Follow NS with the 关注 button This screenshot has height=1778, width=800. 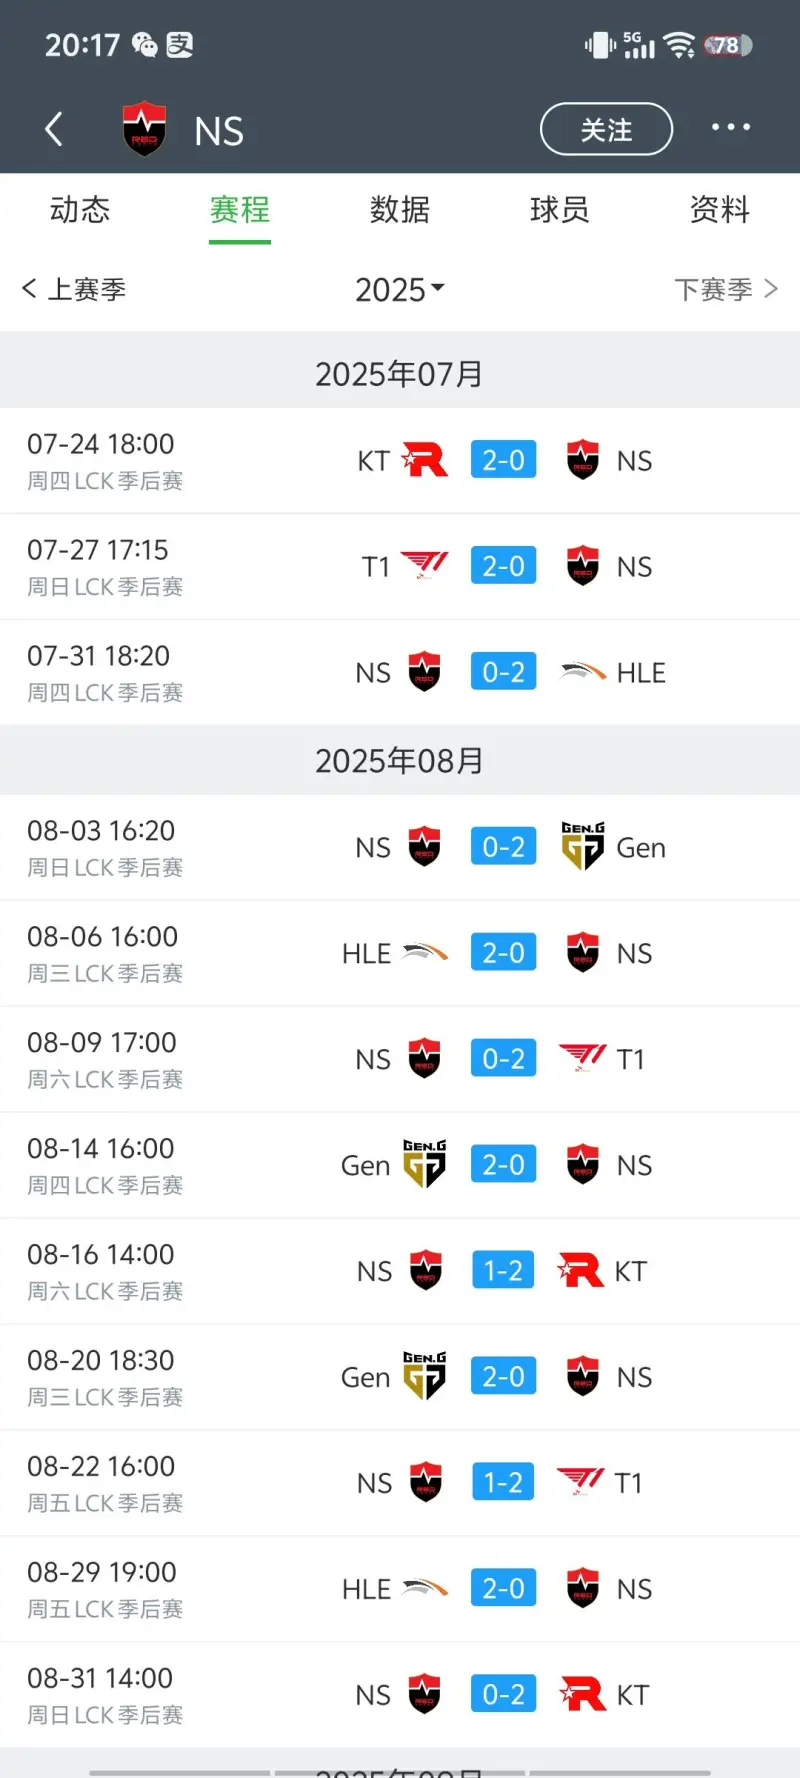click(606, 129)
